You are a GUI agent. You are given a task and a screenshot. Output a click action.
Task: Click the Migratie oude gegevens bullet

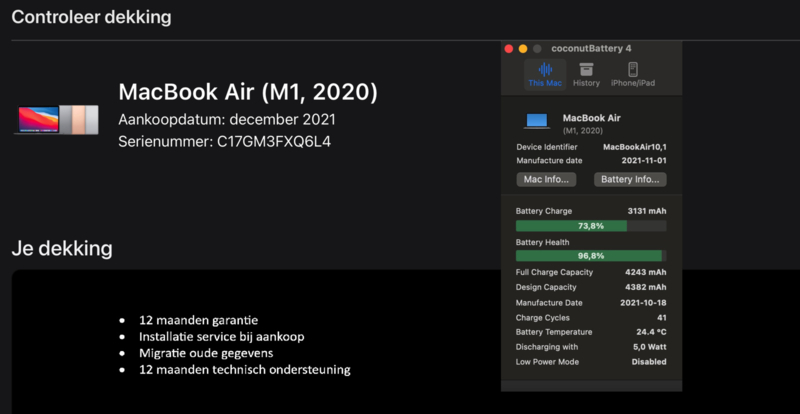tap(206, 353)
